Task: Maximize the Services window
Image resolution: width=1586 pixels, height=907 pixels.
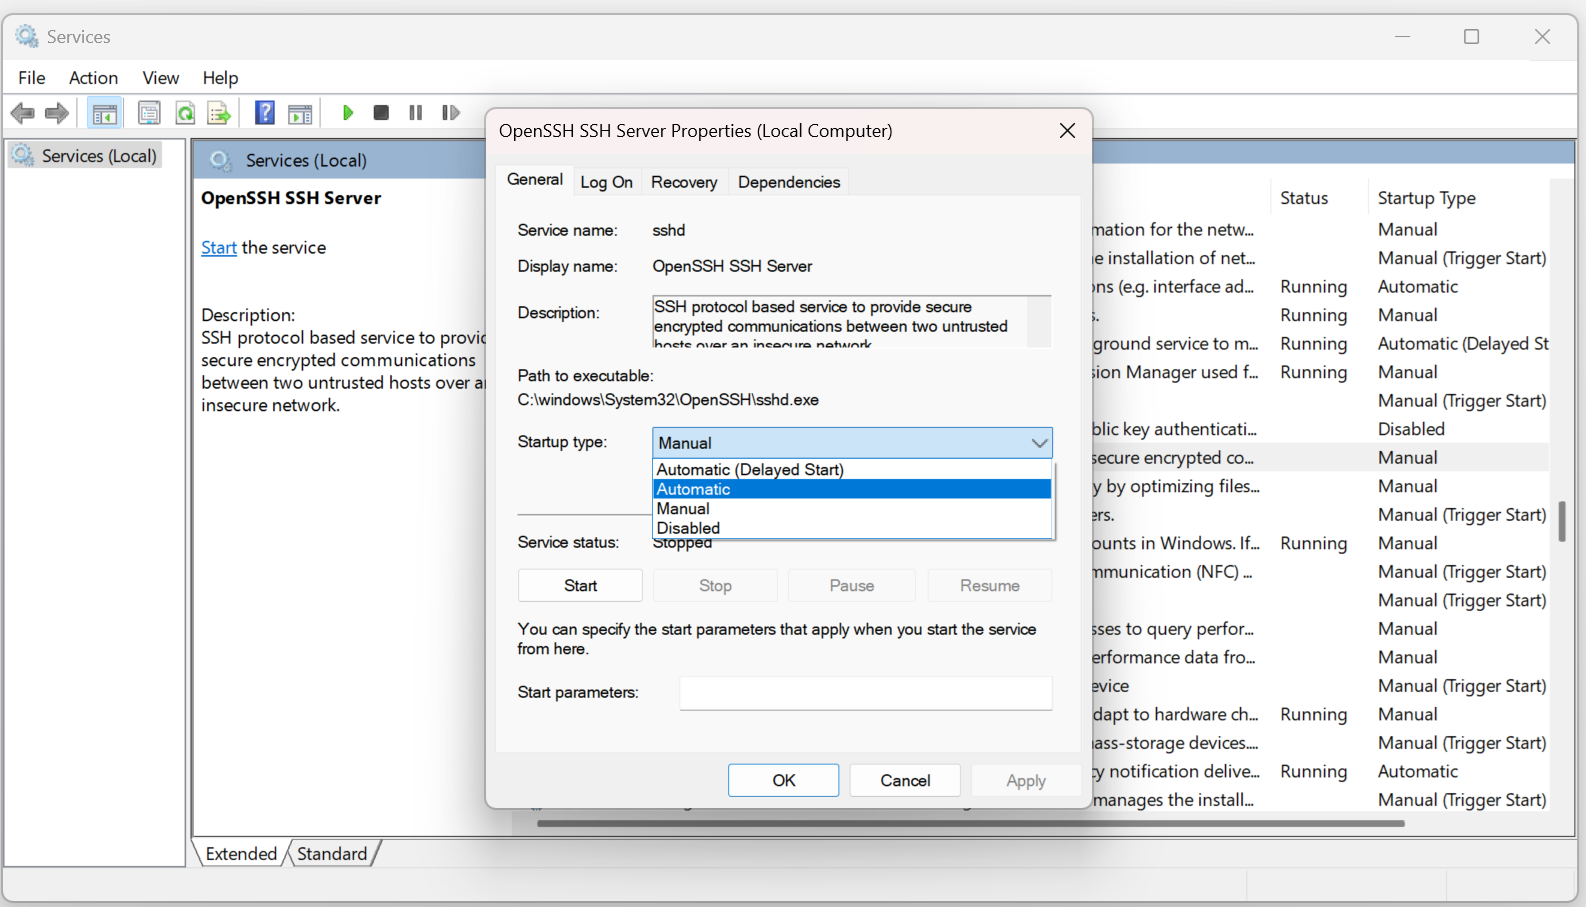Action: (x=1471, y=36)
